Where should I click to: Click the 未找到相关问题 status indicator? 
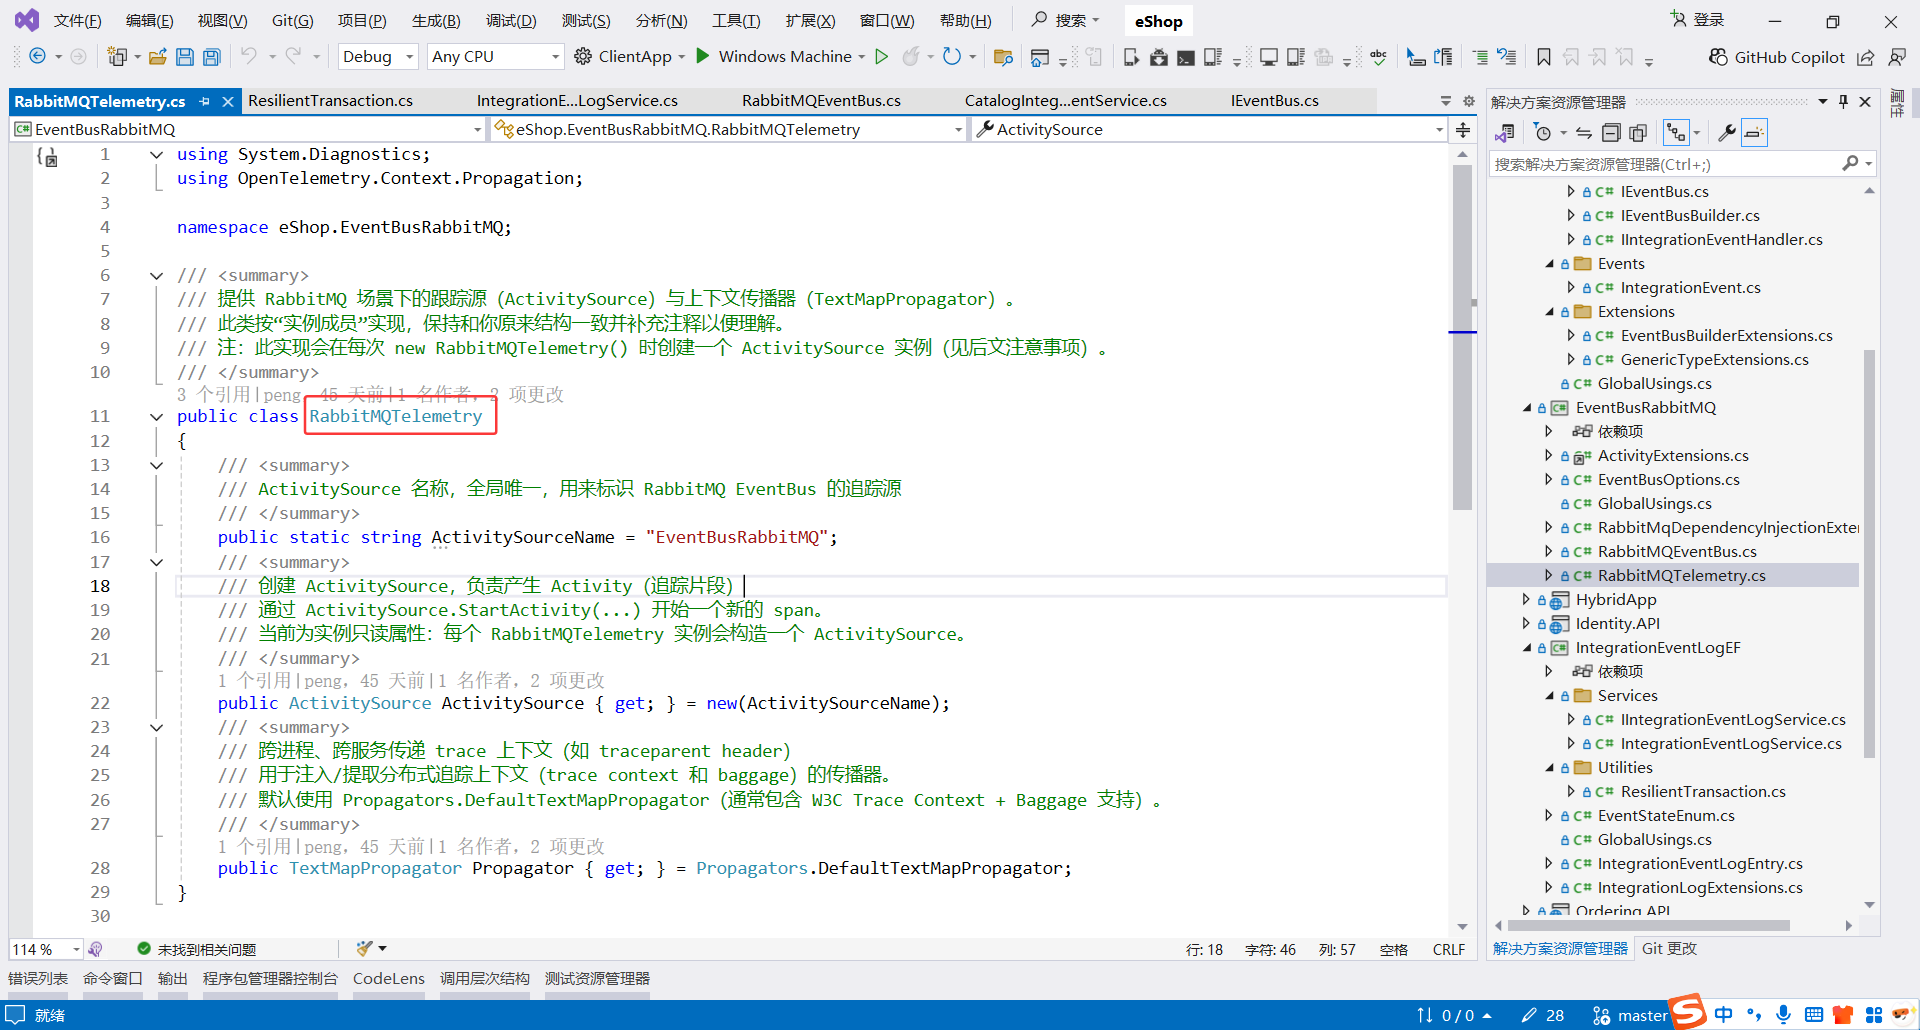click(x=196, y=949)
